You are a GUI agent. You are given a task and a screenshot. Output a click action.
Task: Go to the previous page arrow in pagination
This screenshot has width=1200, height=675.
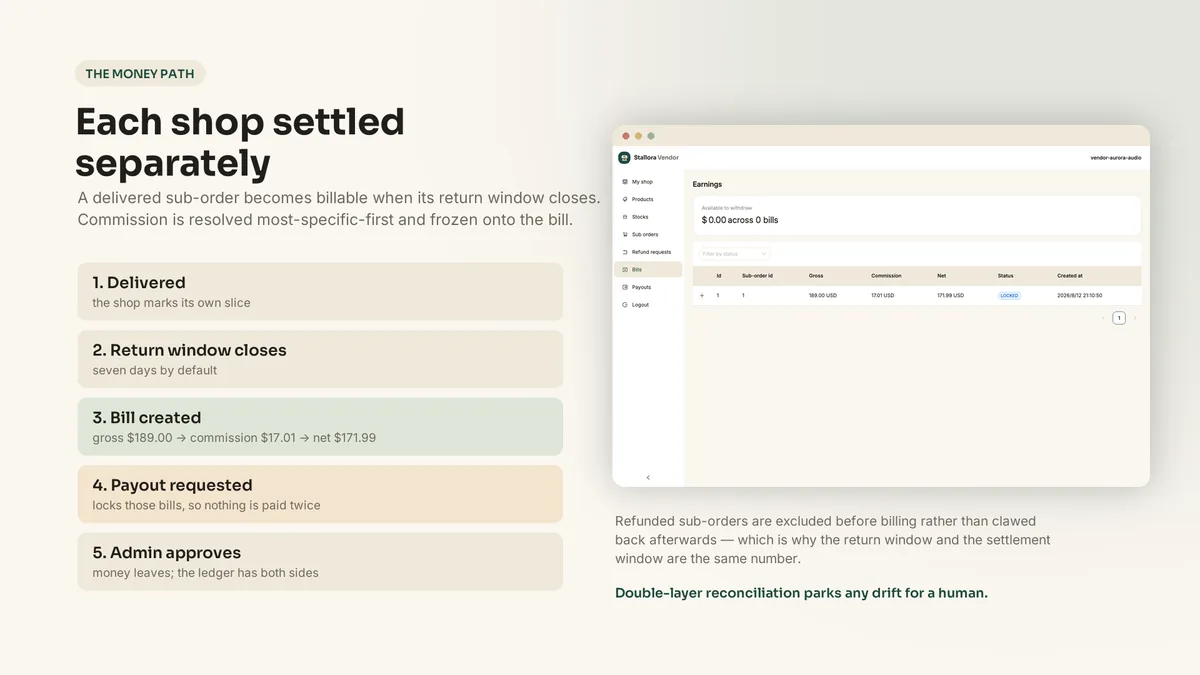coord(1103,318)
